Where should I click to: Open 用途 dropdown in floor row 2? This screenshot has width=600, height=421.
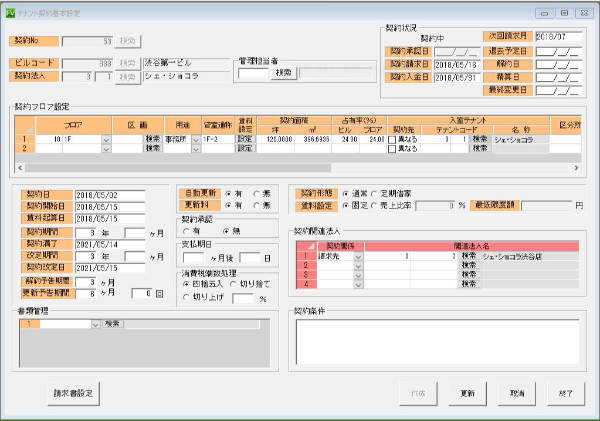196,149
